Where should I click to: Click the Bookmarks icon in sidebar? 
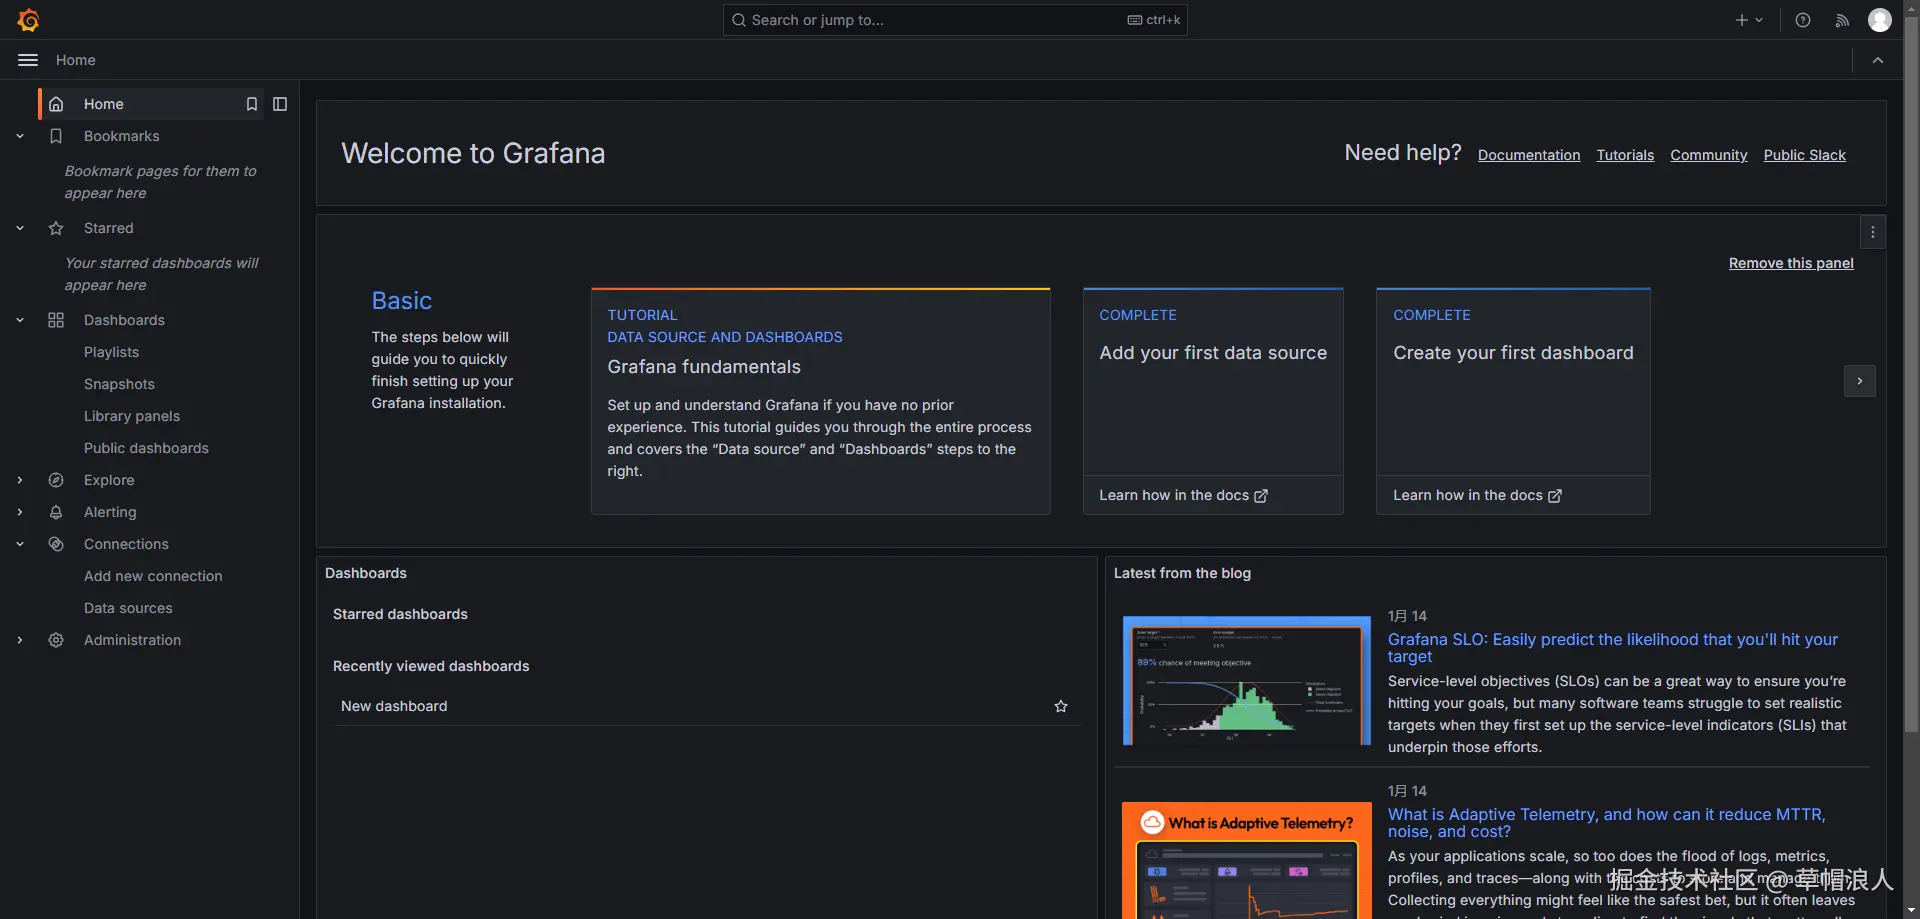(56, 136)
